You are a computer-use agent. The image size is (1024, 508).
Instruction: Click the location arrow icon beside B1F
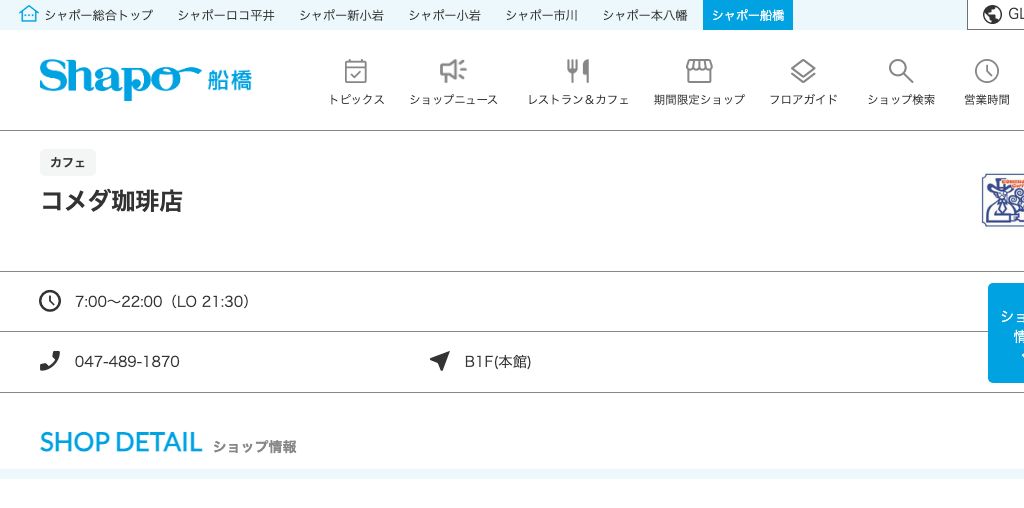[440, 360]
